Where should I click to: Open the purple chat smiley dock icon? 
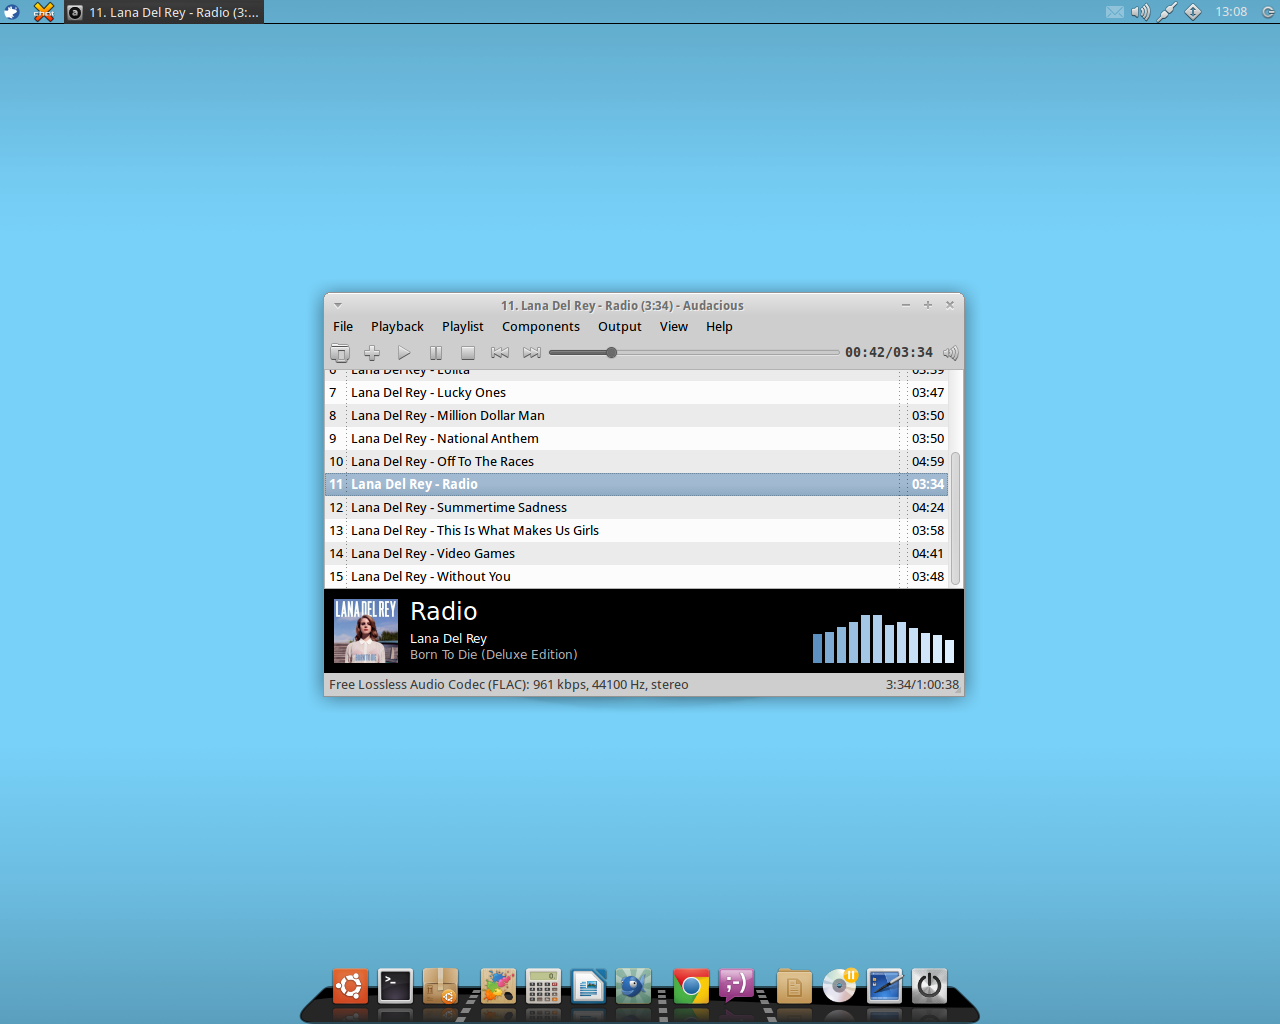(736, 987)
